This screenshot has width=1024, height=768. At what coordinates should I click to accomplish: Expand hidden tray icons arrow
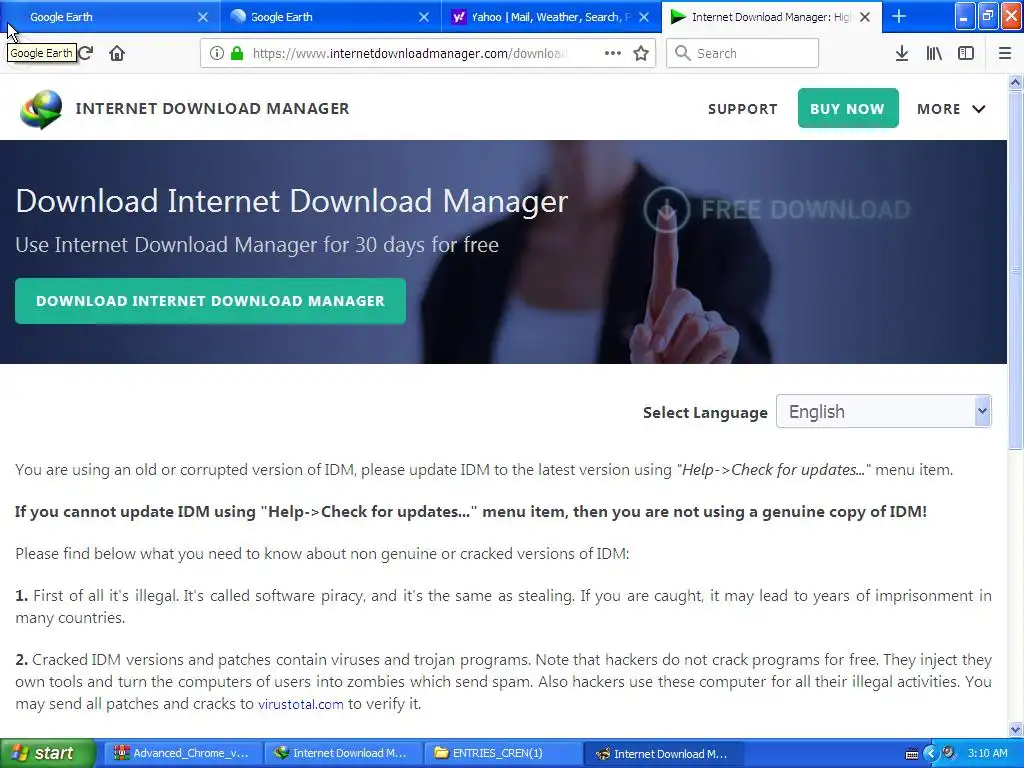click(x=931, y=753)
